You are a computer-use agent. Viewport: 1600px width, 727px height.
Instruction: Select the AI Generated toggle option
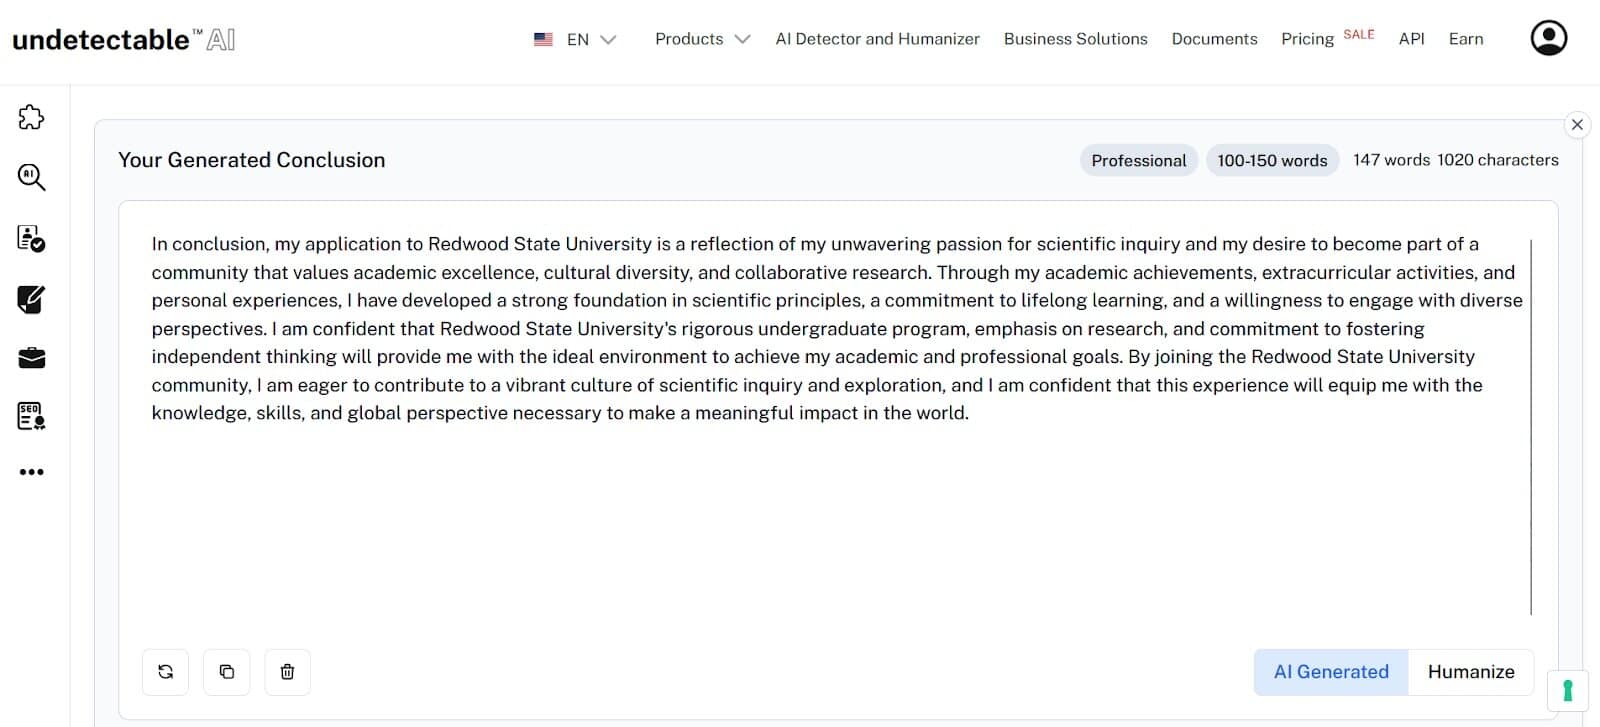pyautogui.click(x=1331, y=672)
